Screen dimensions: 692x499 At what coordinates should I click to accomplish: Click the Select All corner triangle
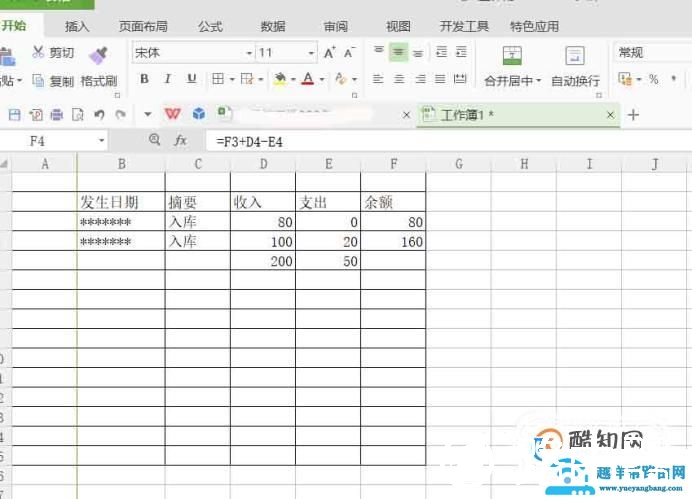[4, 164]
